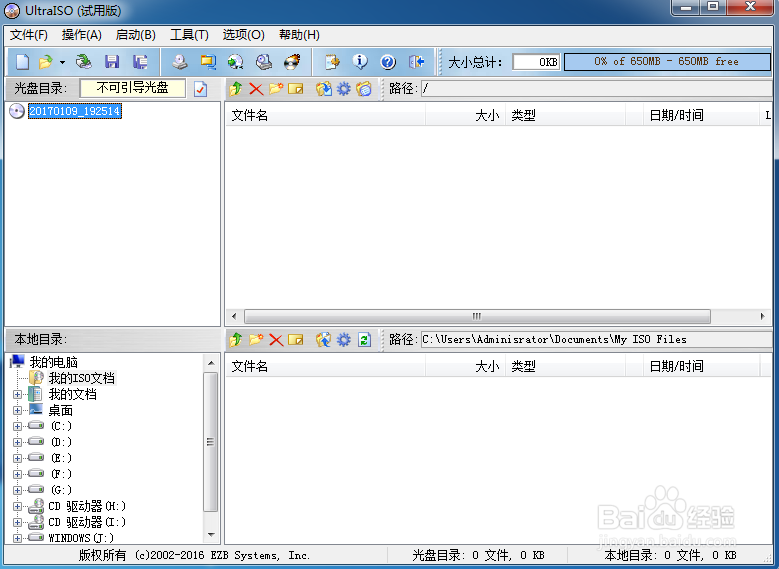Click the Make CD/DVD image icon
779x569 pixels.
180,62
